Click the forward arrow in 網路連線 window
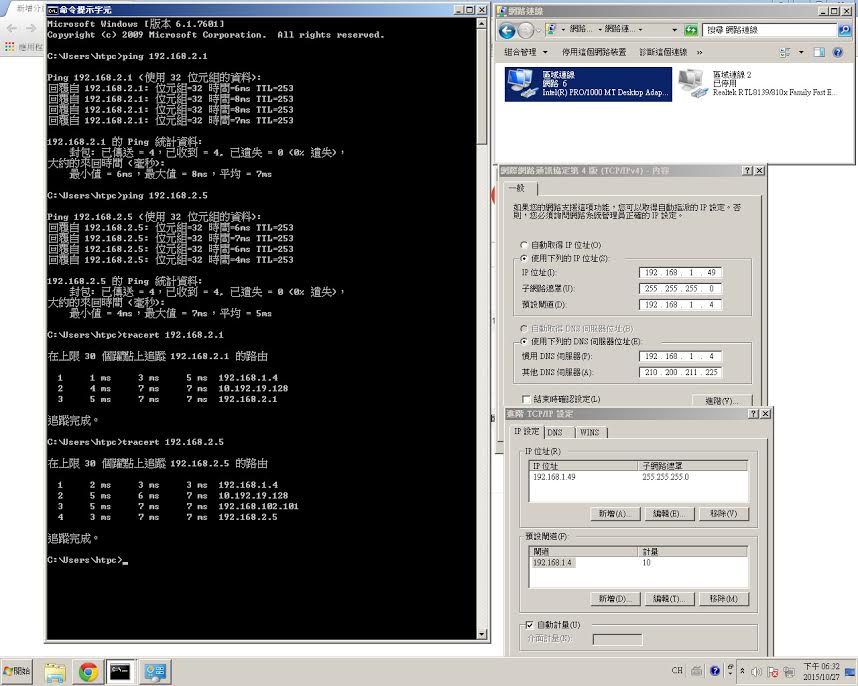Viewport: 858px width, 686px height. (525, 30)
